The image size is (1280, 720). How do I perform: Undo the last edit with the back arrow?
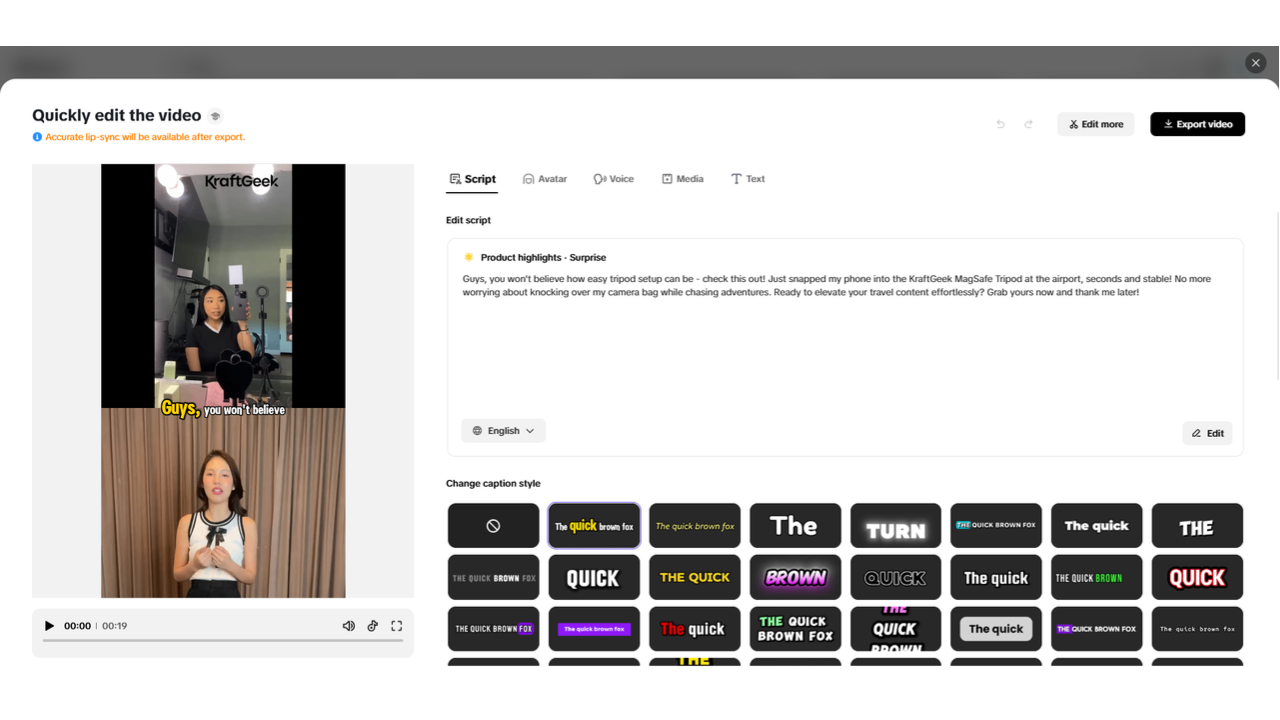pyautogui.click(x=1000, y=123)
